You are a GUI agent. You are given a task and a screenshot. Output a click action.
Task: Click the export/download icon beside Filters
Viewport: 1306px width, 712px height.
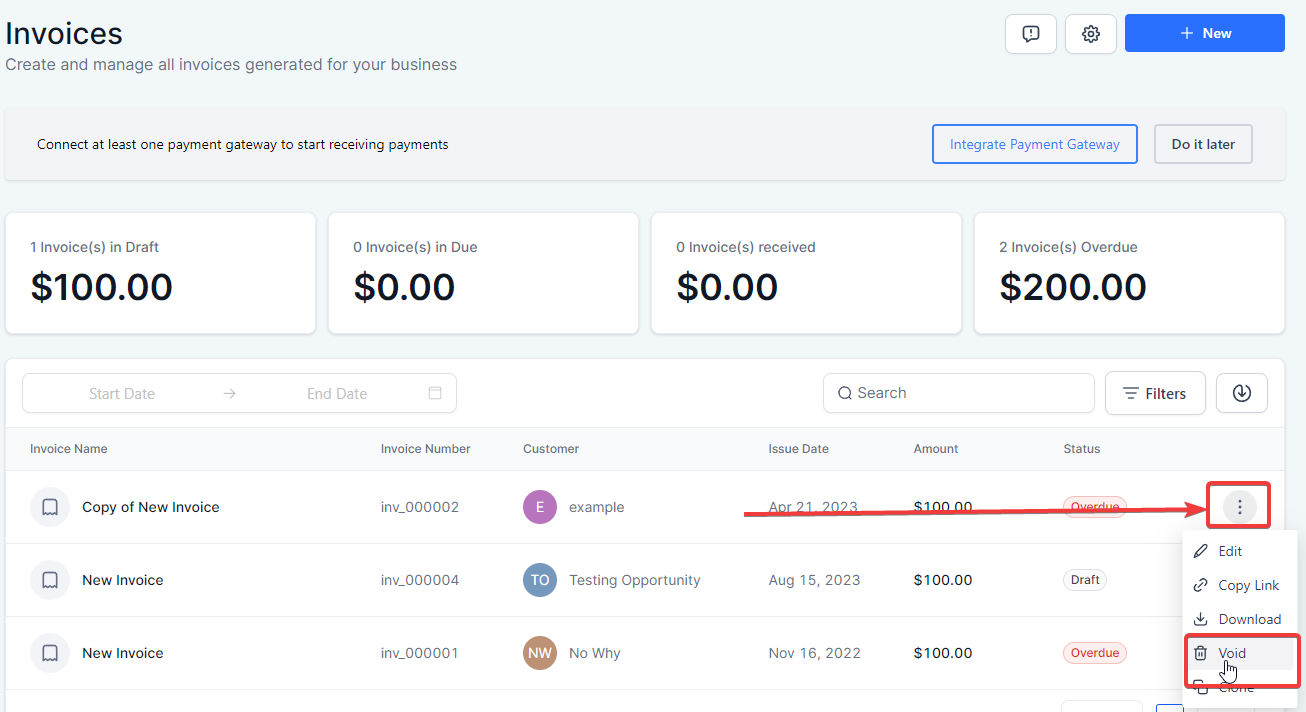[1241, 392]
